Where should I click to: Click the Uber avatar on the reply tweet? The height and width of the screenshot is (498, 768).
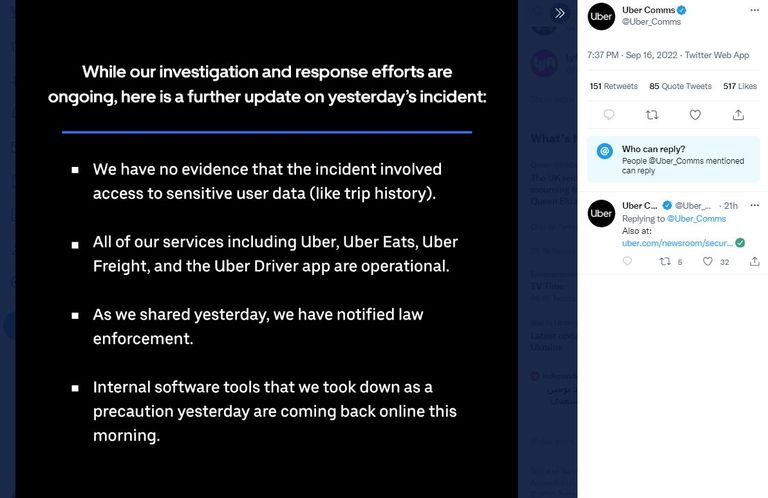(x=601, y=213)
